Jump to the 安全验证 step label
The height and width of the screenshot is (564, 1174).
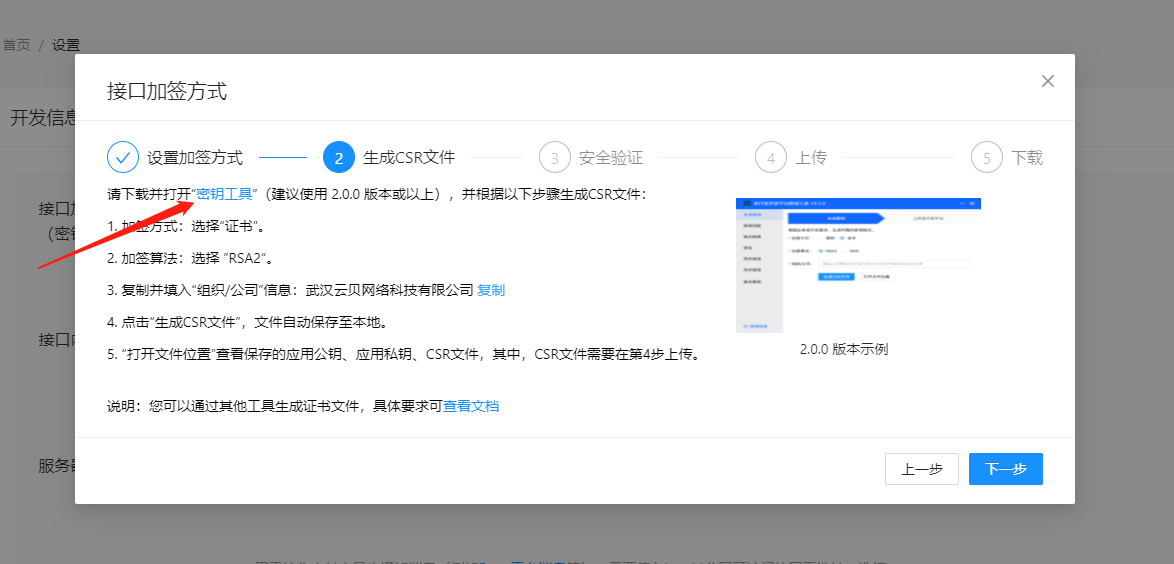tap(611, 158)
